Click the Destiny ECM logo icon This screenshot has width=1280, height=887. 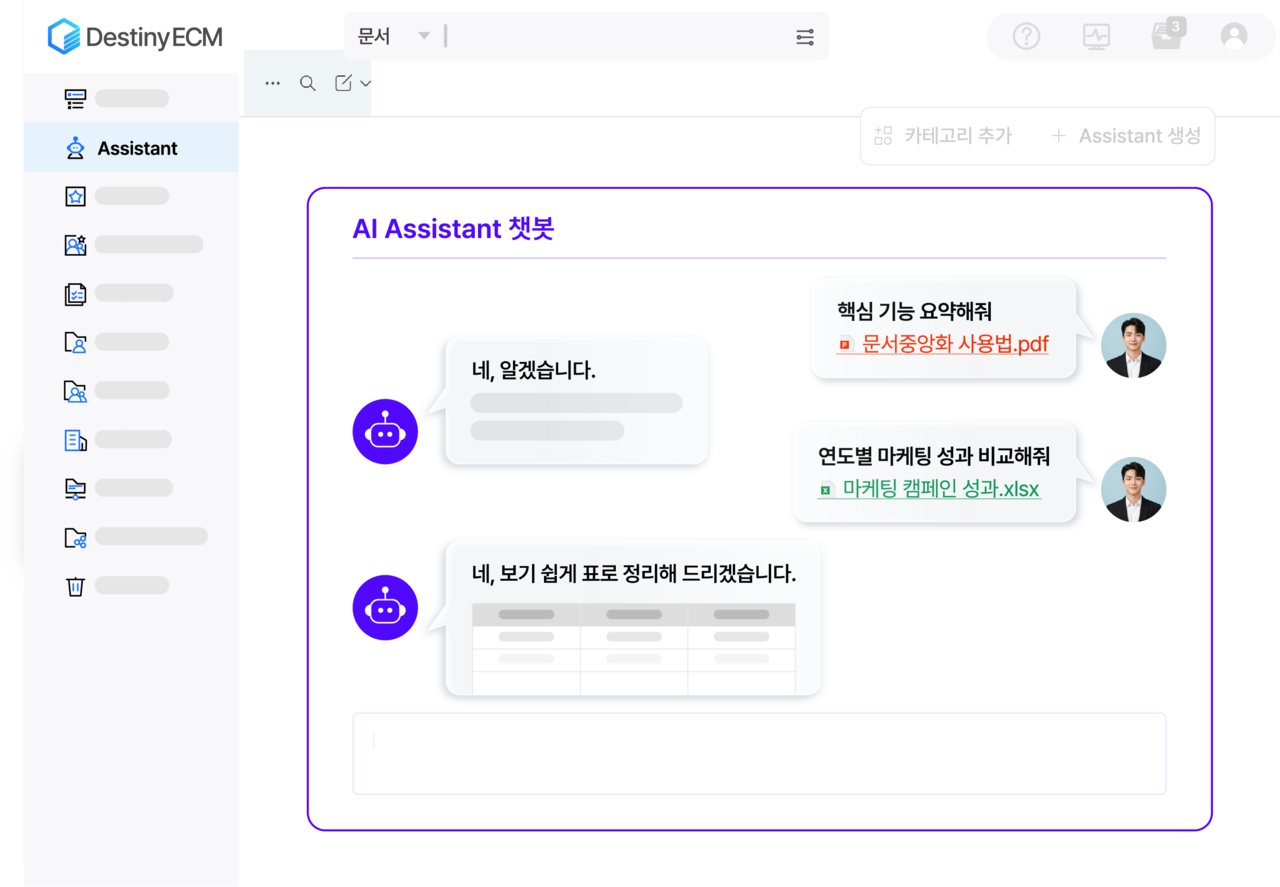click(62, 36)
